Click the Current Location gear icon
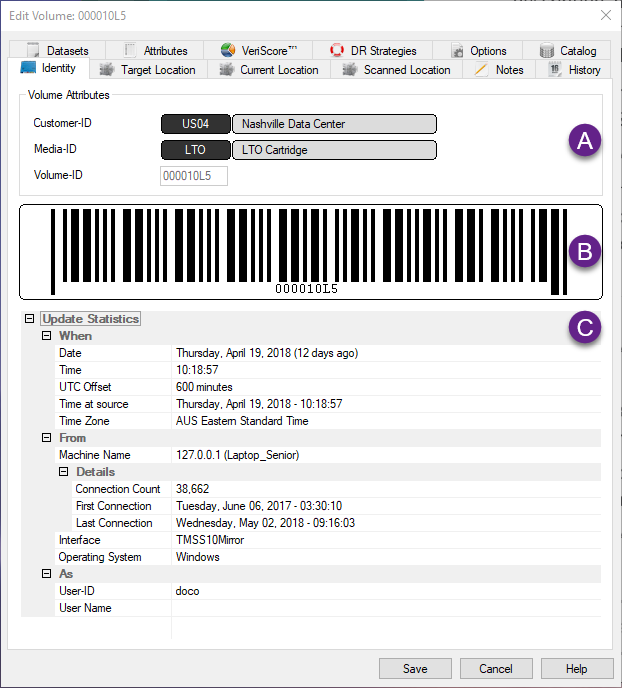Screen dimensions: 622x688 coord(226,69)
